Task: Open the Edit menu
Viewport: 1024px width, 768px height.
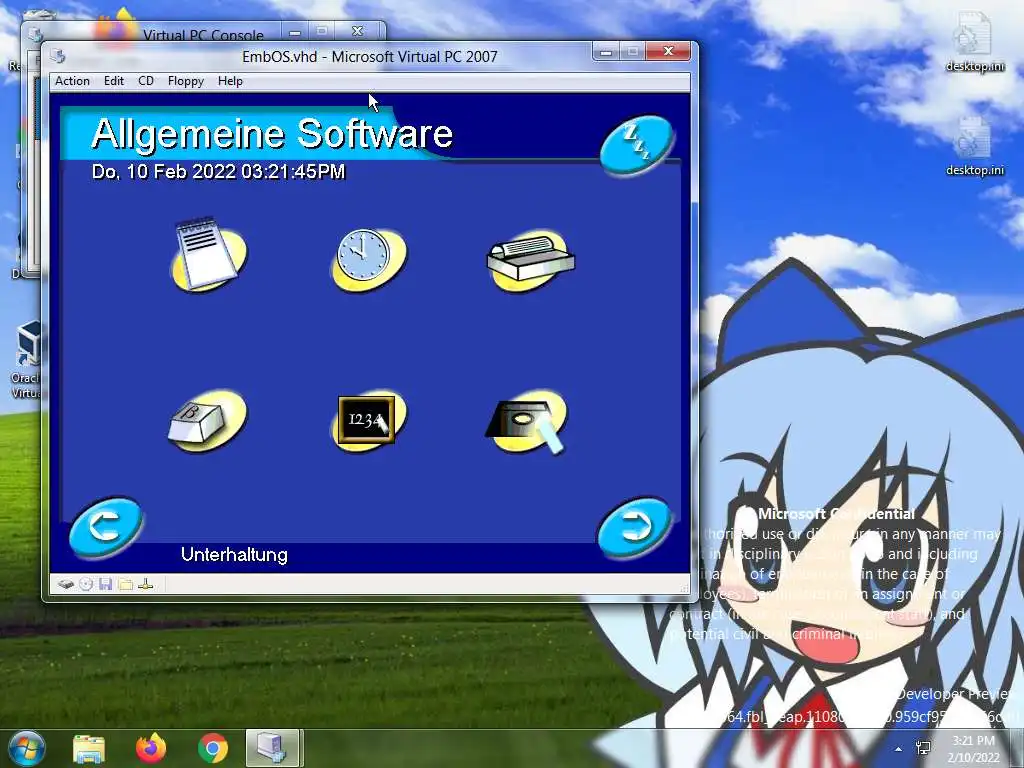Action: click(114, 81)
